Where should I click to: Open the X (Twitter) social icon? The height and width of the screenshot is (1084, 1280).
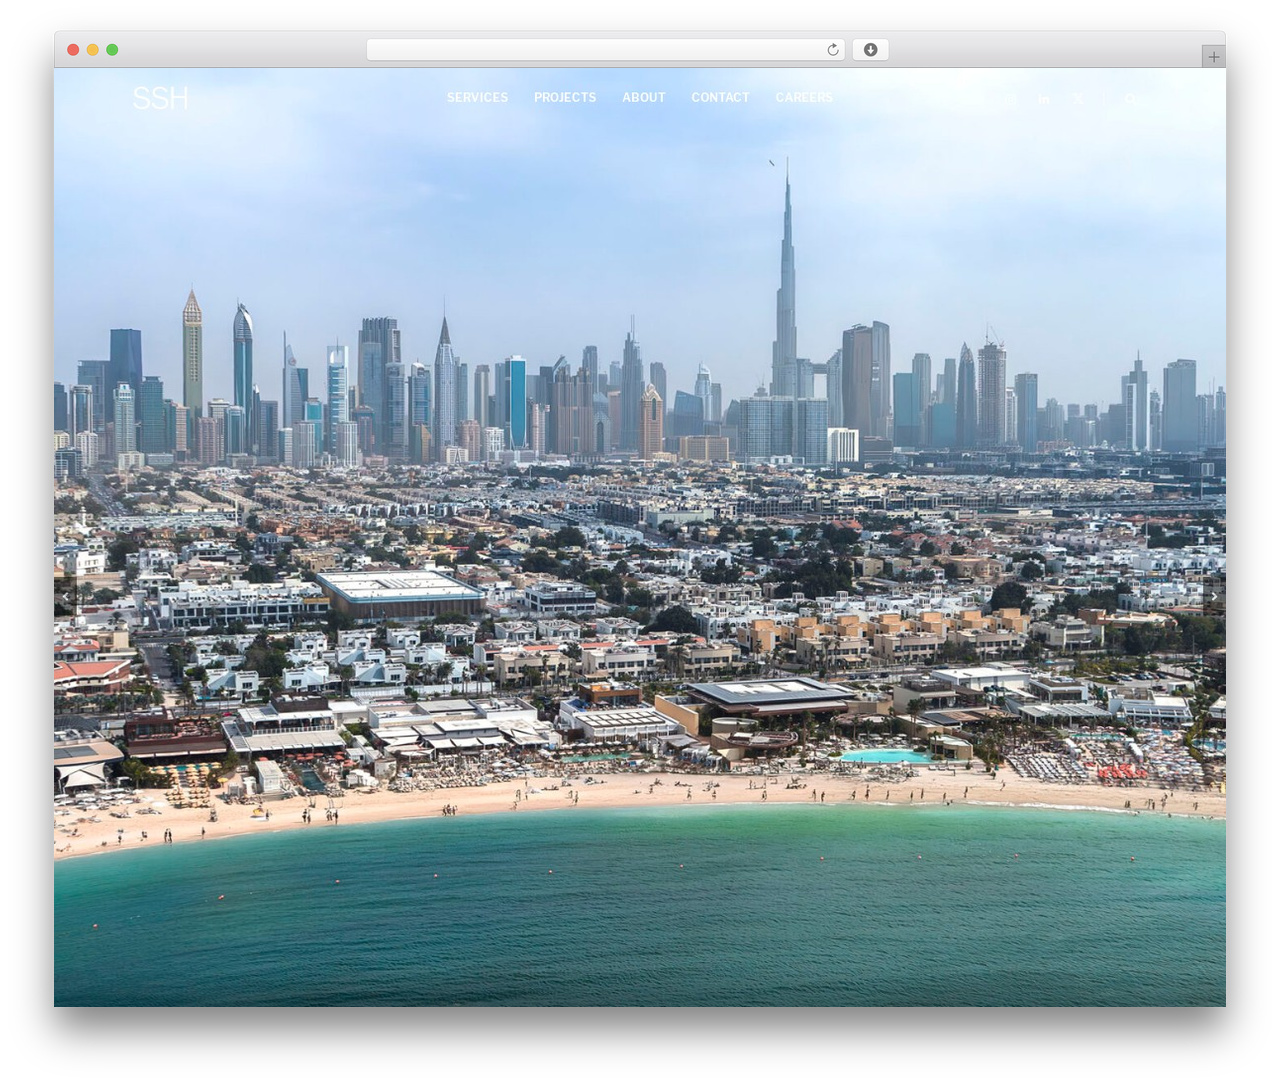(x=1077, y=98)
